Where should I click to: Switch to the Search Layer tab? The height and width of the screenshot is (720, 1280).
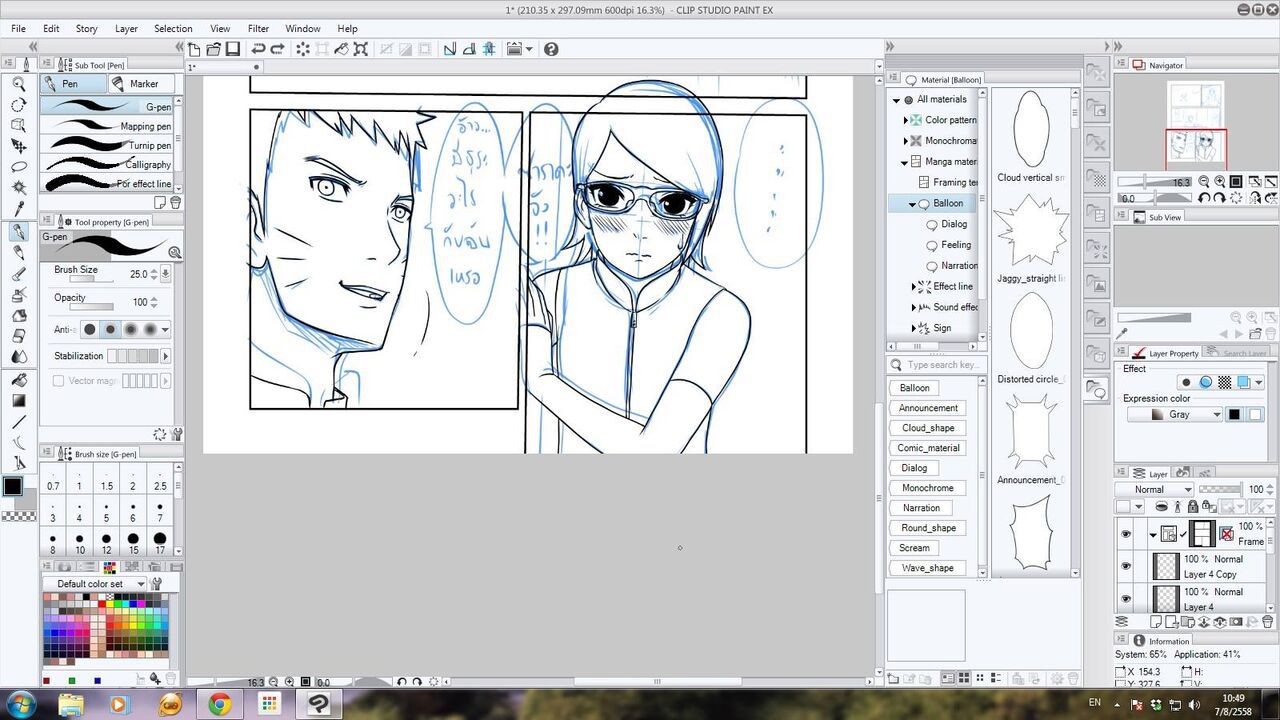[x=1240, y=353]
